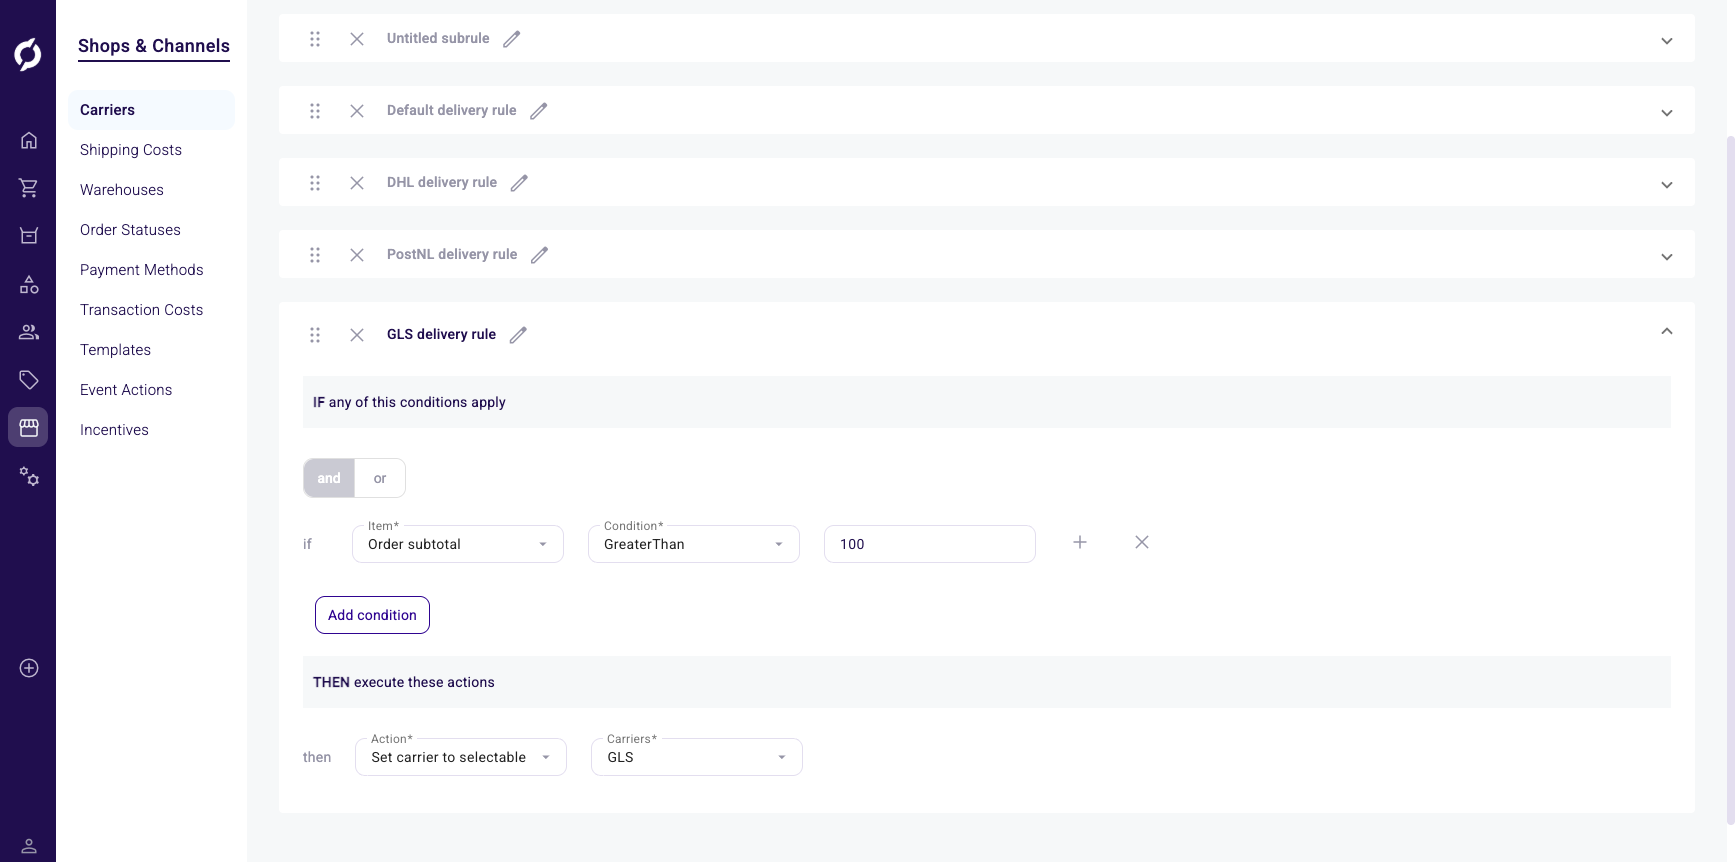Screen dimensions: 1736x862
Task: Rename the Default delivery rule
Action: [x=539, y=111]
